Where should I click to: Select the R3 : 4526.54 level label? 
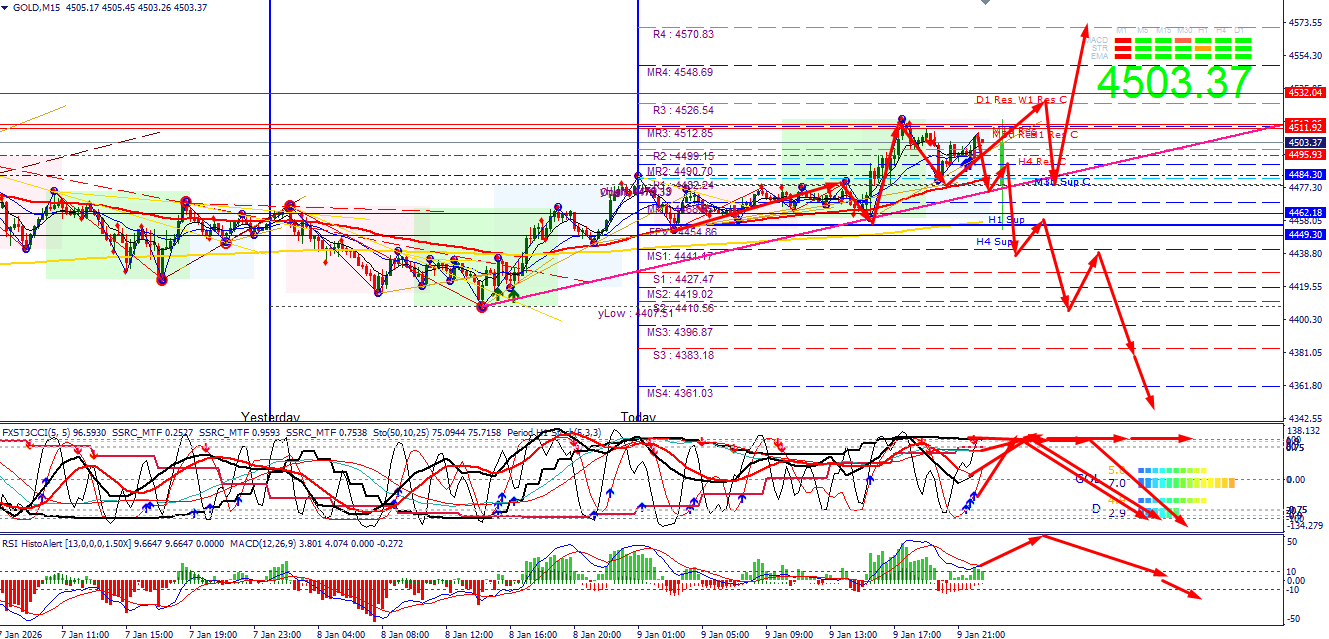683,110
